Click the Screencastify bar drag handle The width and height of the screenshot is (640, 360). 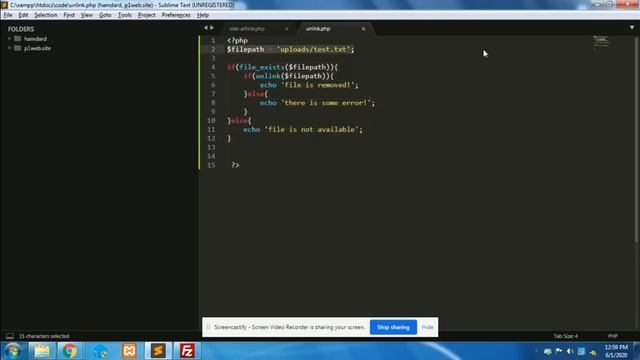(x=208, y=327)
